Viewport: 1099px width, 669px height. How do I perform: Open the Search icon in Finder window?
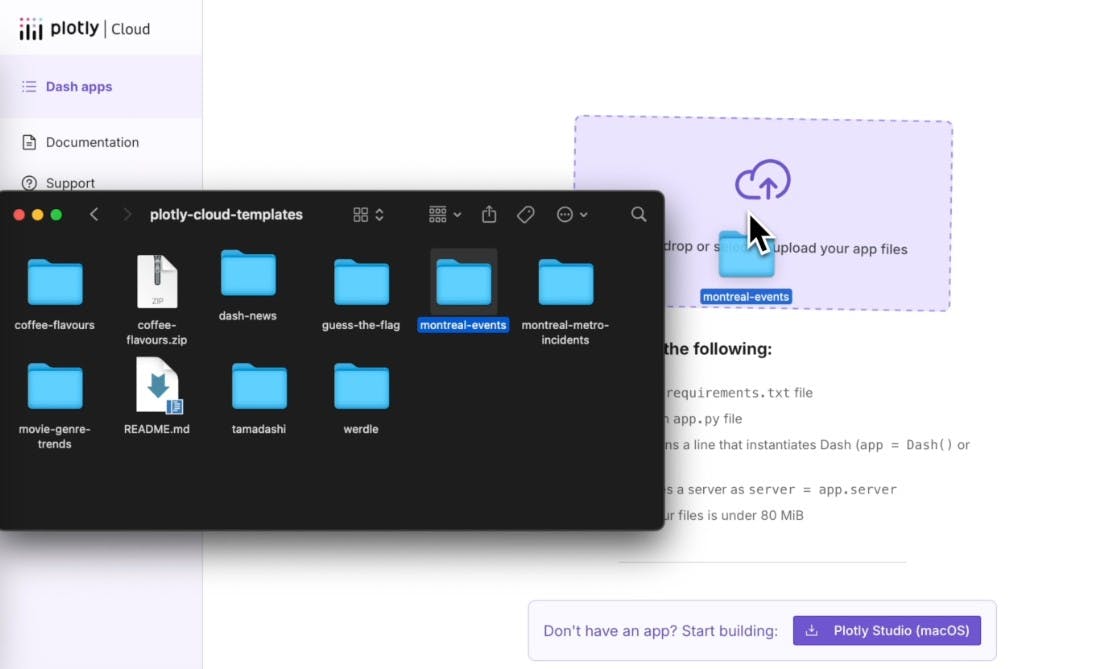(638, 214)
